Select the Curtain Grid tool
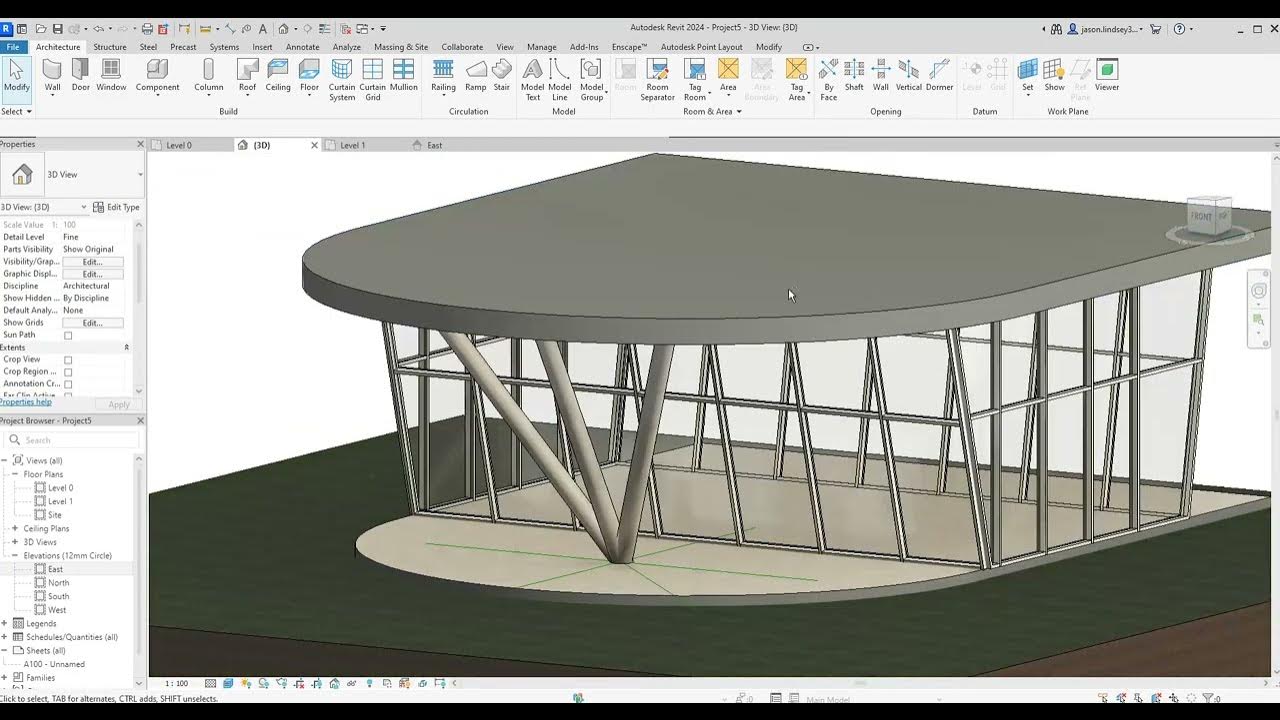1280x720 pixels. point(373,80)
